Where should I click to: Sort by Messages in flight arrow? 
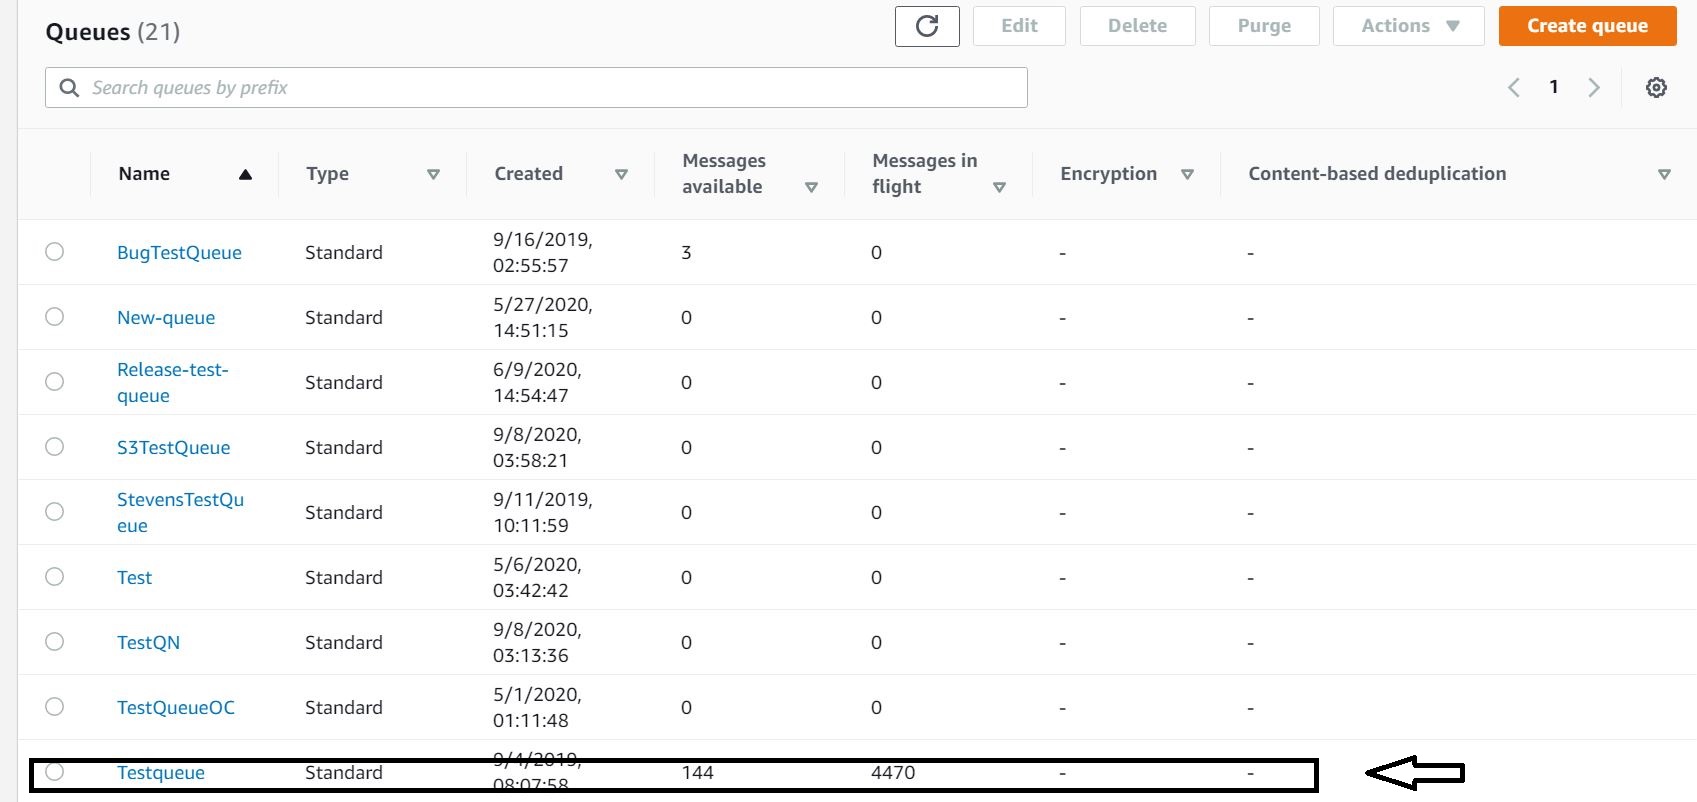(999, 188)
